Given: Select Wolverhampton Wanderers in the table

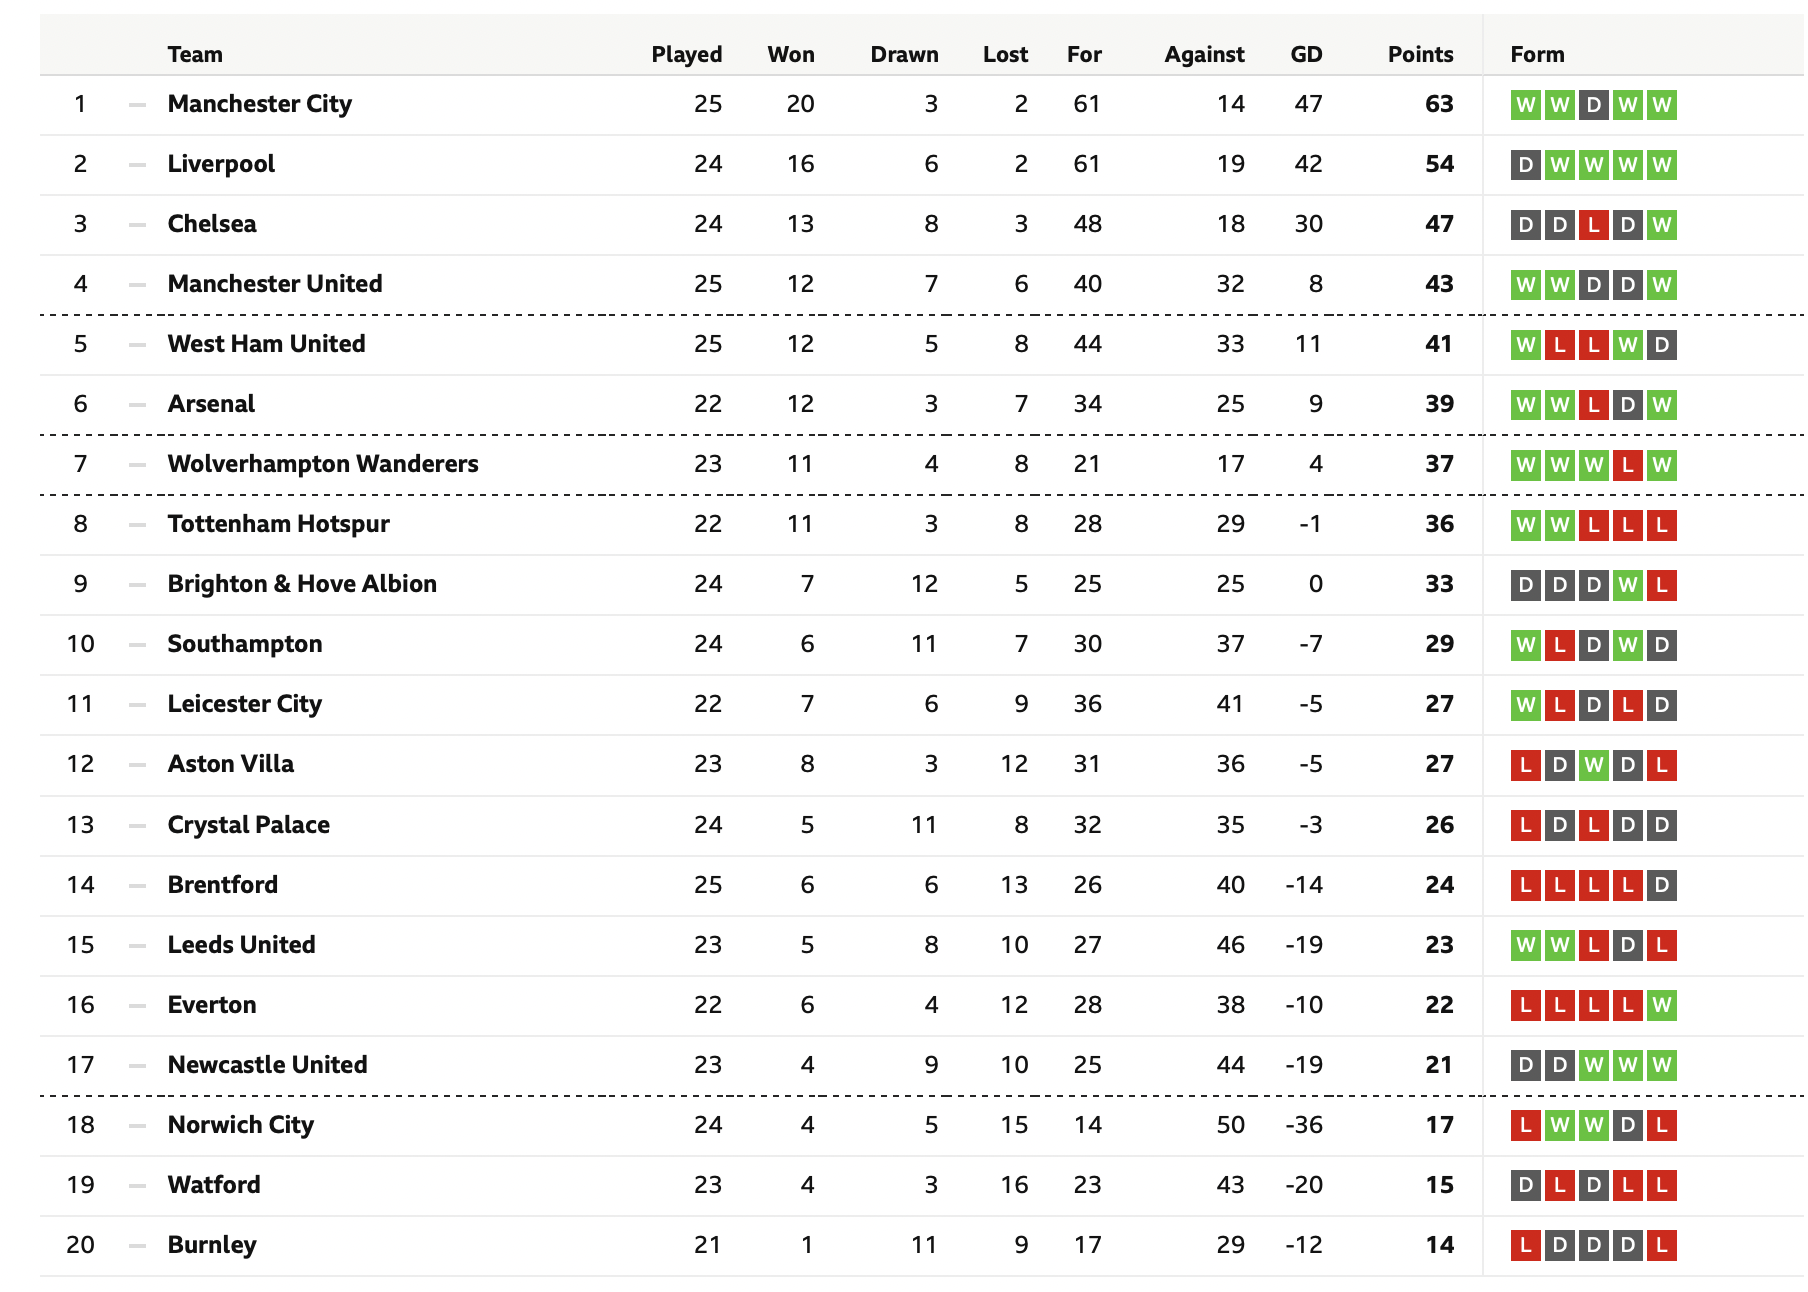Looking at the screenshot, I should pos(323,464).
